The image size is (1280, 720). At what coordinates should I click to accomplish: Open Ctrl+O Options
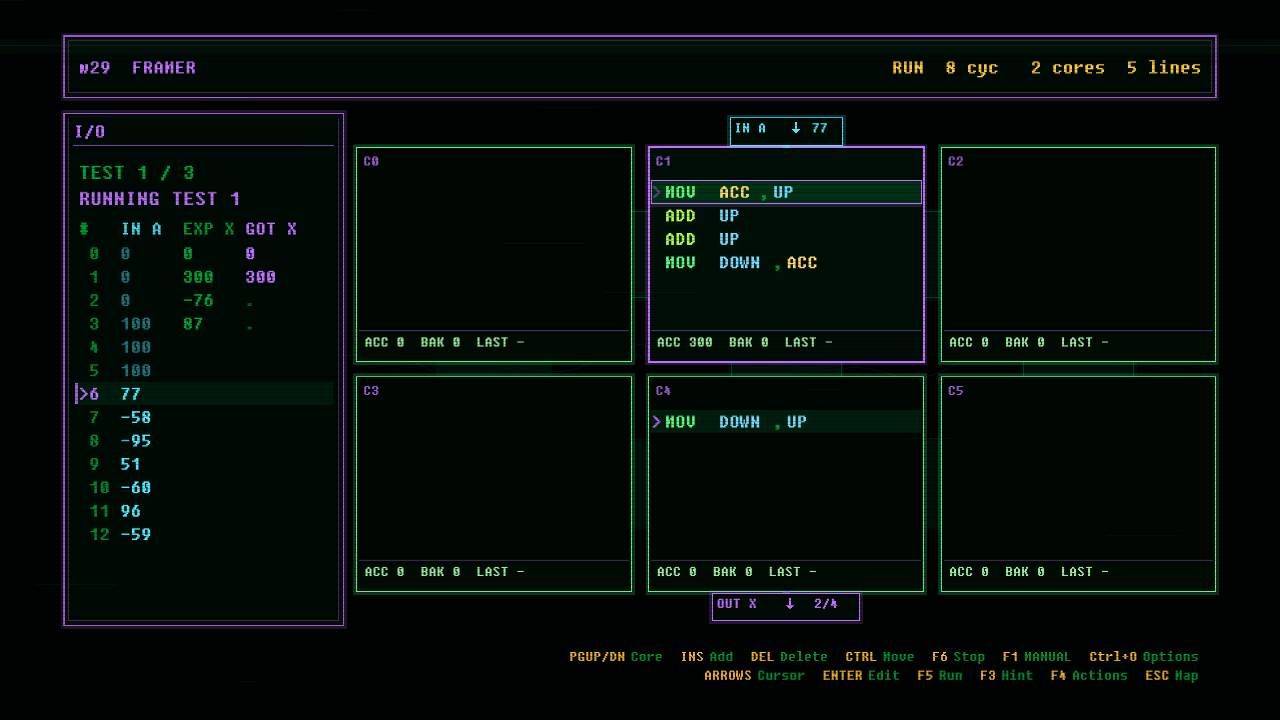pos(1144,657)
